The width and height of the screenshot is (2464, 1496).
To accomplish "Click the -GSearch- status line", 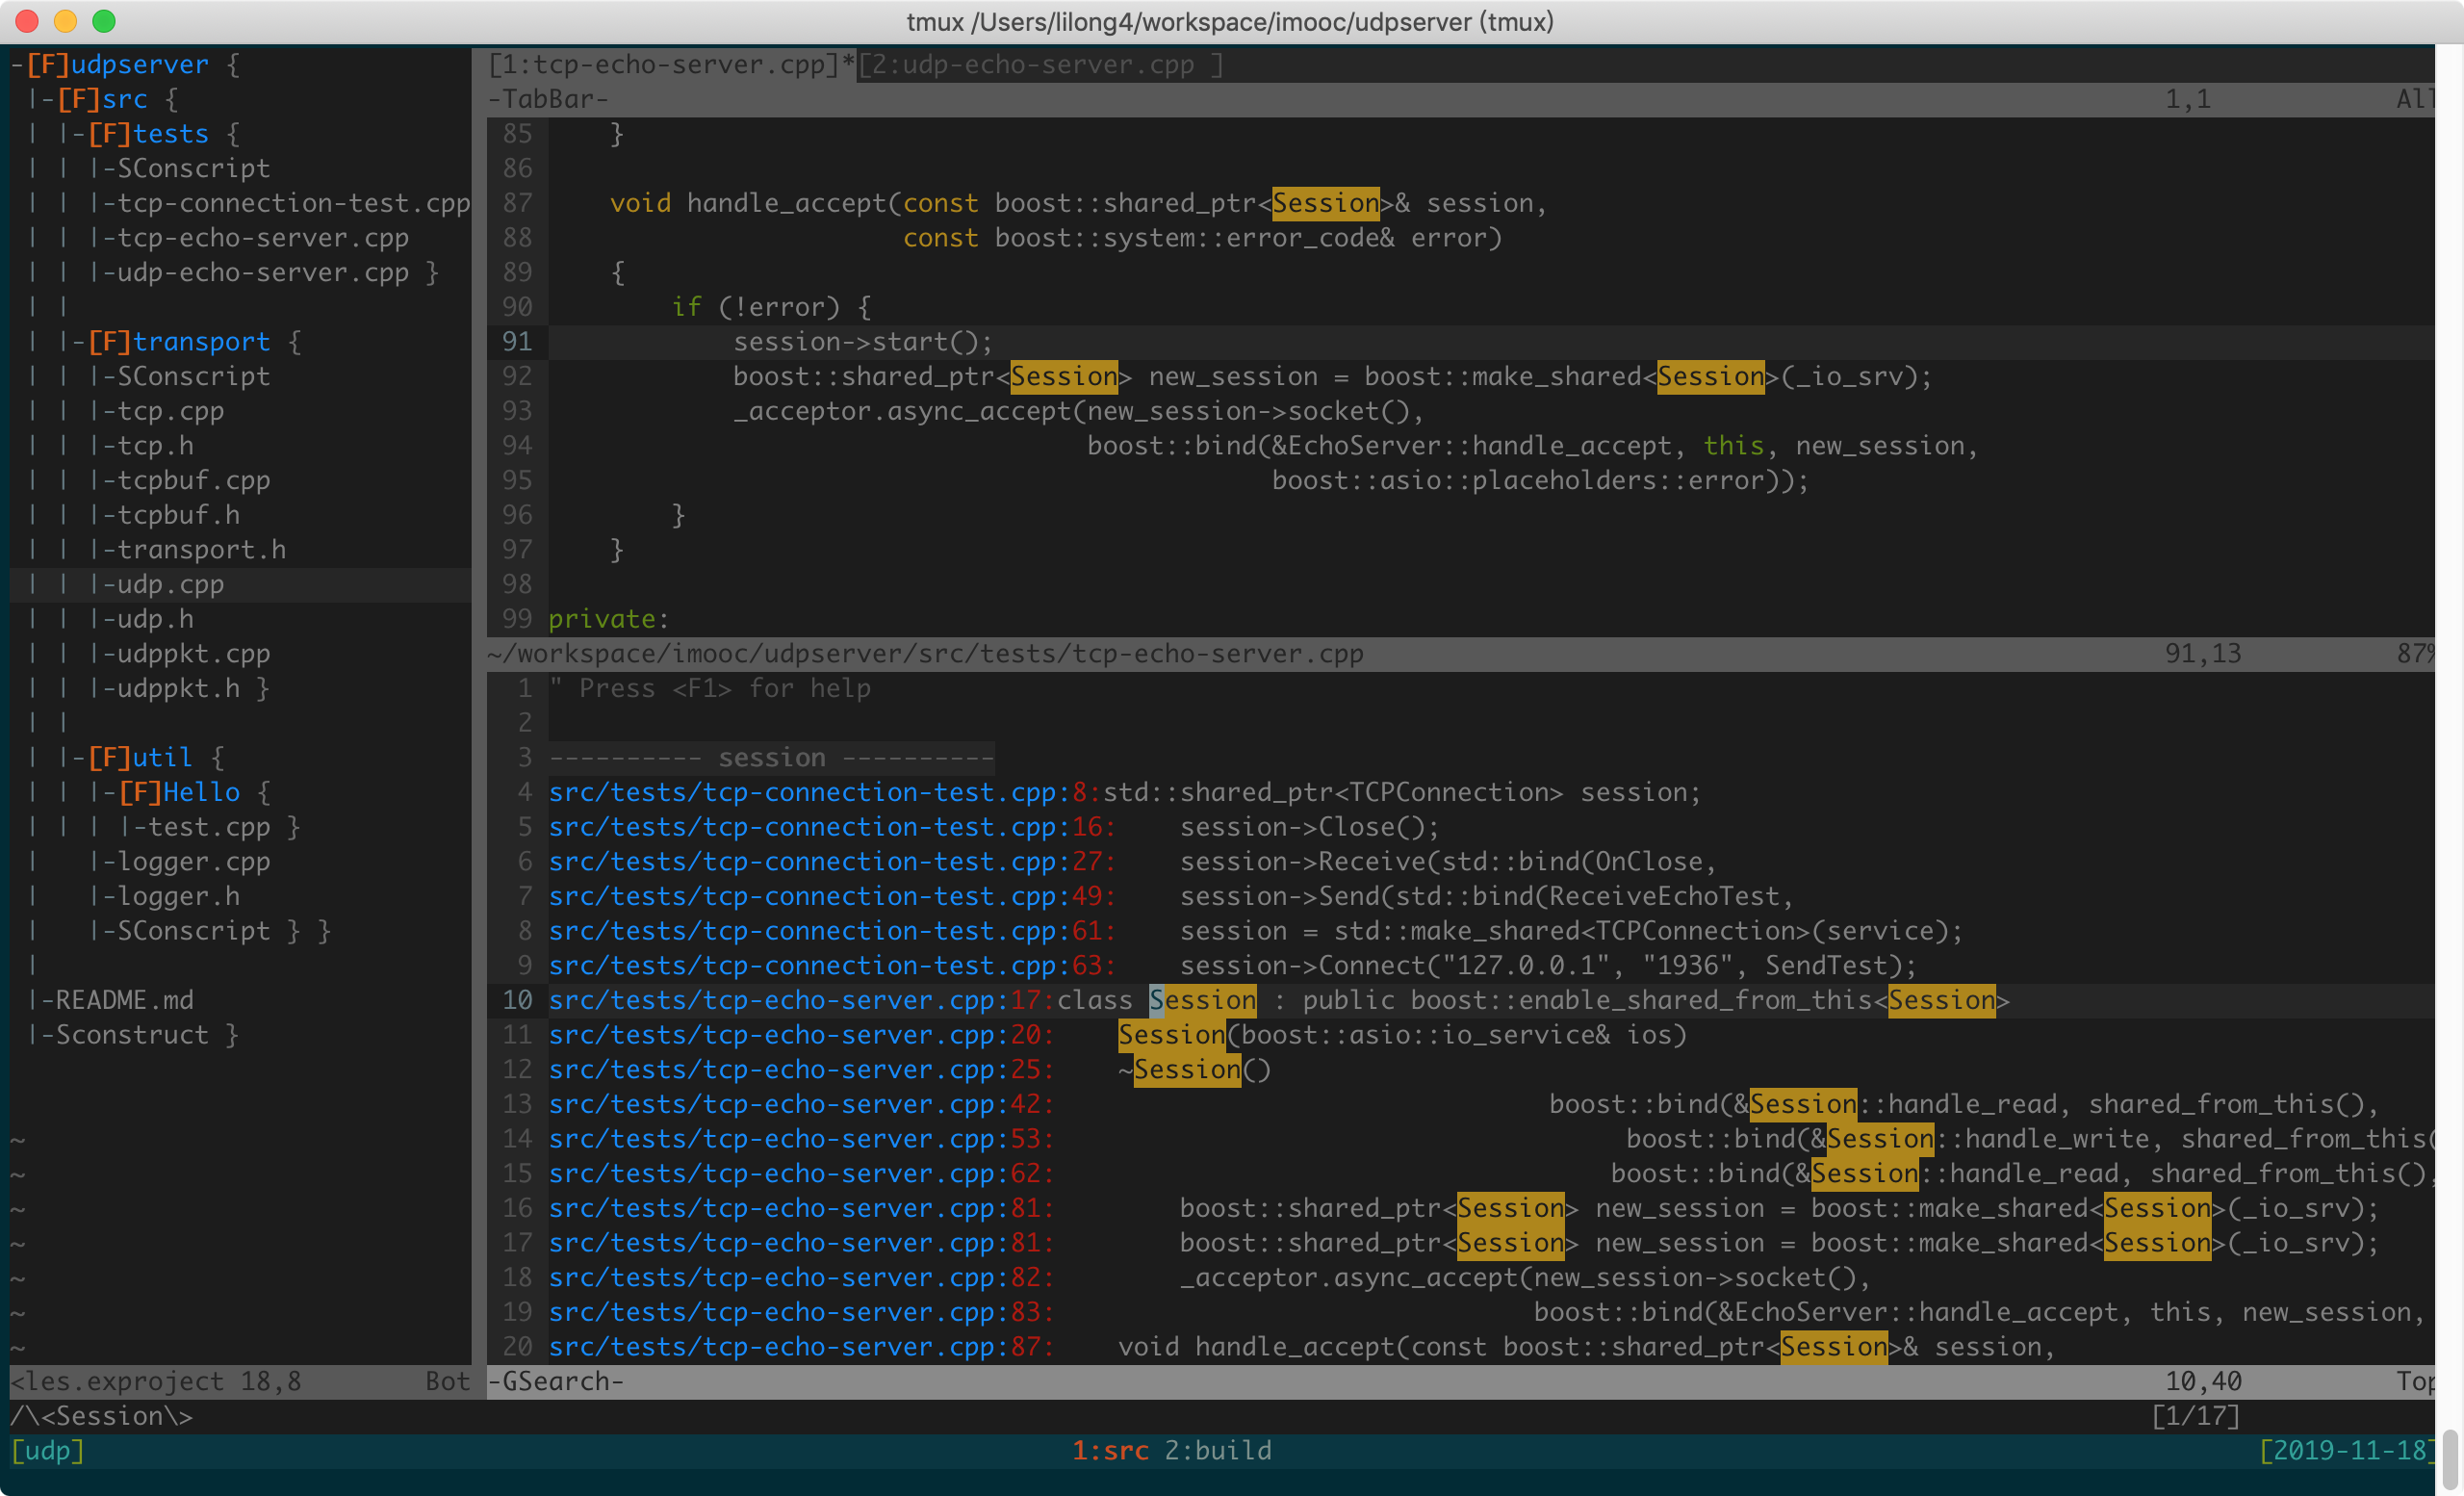I will click(x=1460, y=1382).
